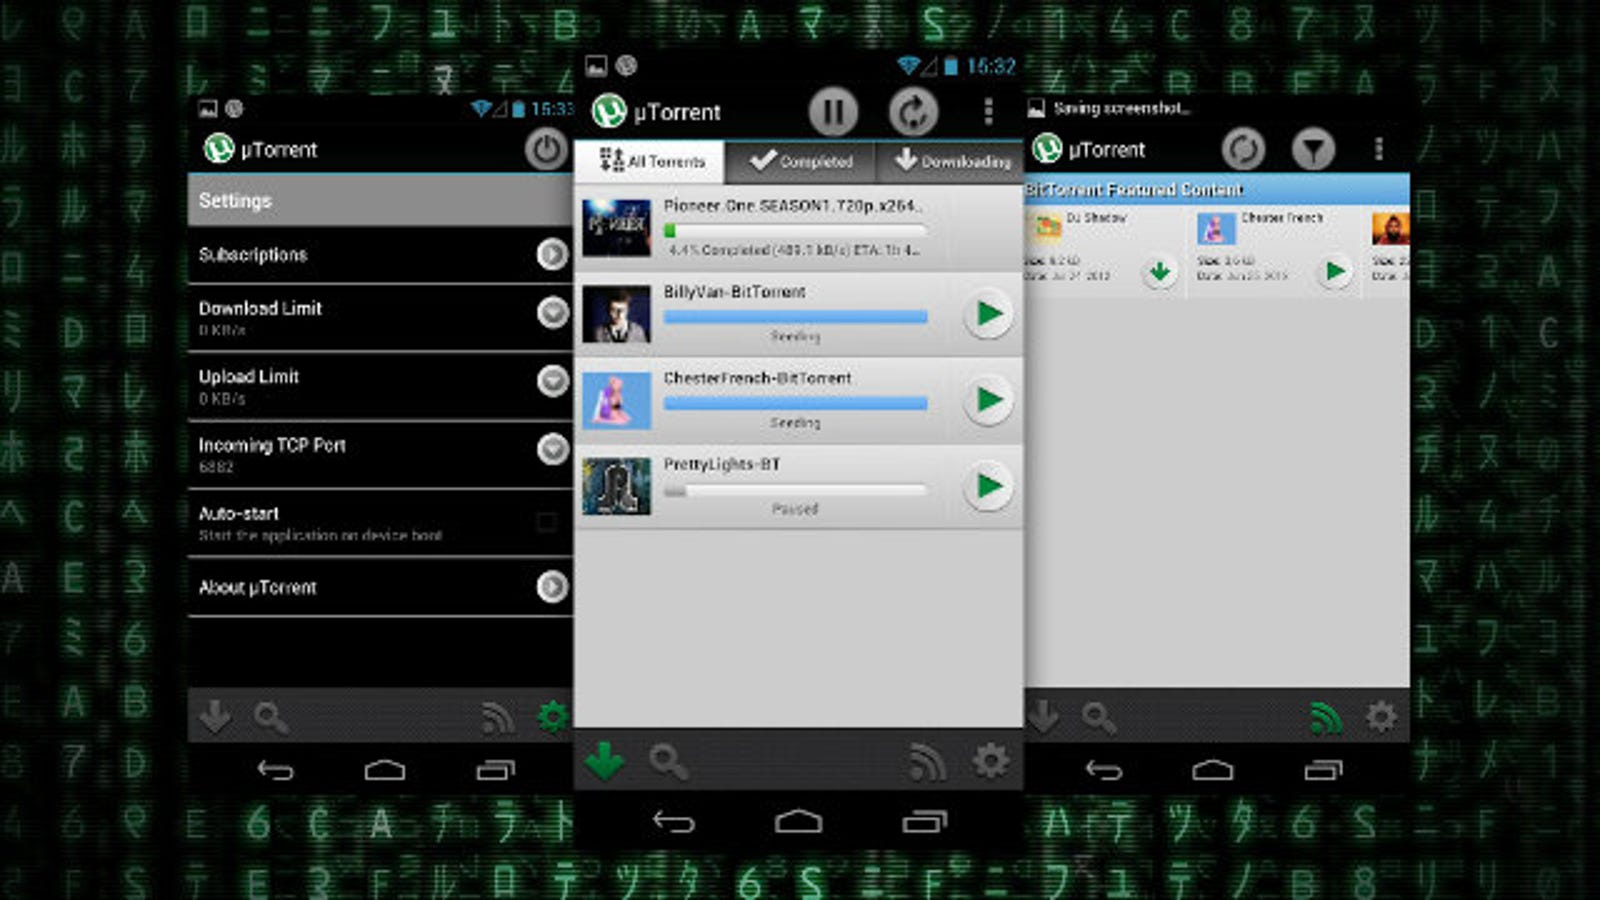Expand the Download Limit setting arrow
1600x900 pixels.
[552, 314]
